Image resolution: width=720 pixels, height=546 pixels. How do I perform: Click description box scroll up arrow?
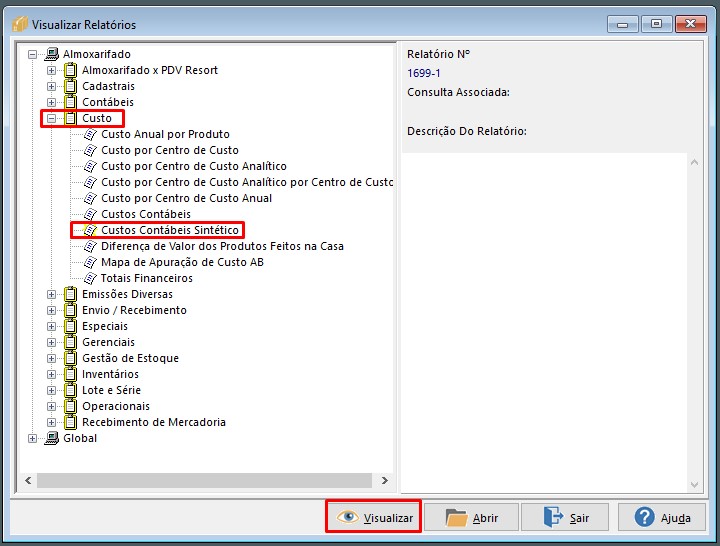pos(694,162)
